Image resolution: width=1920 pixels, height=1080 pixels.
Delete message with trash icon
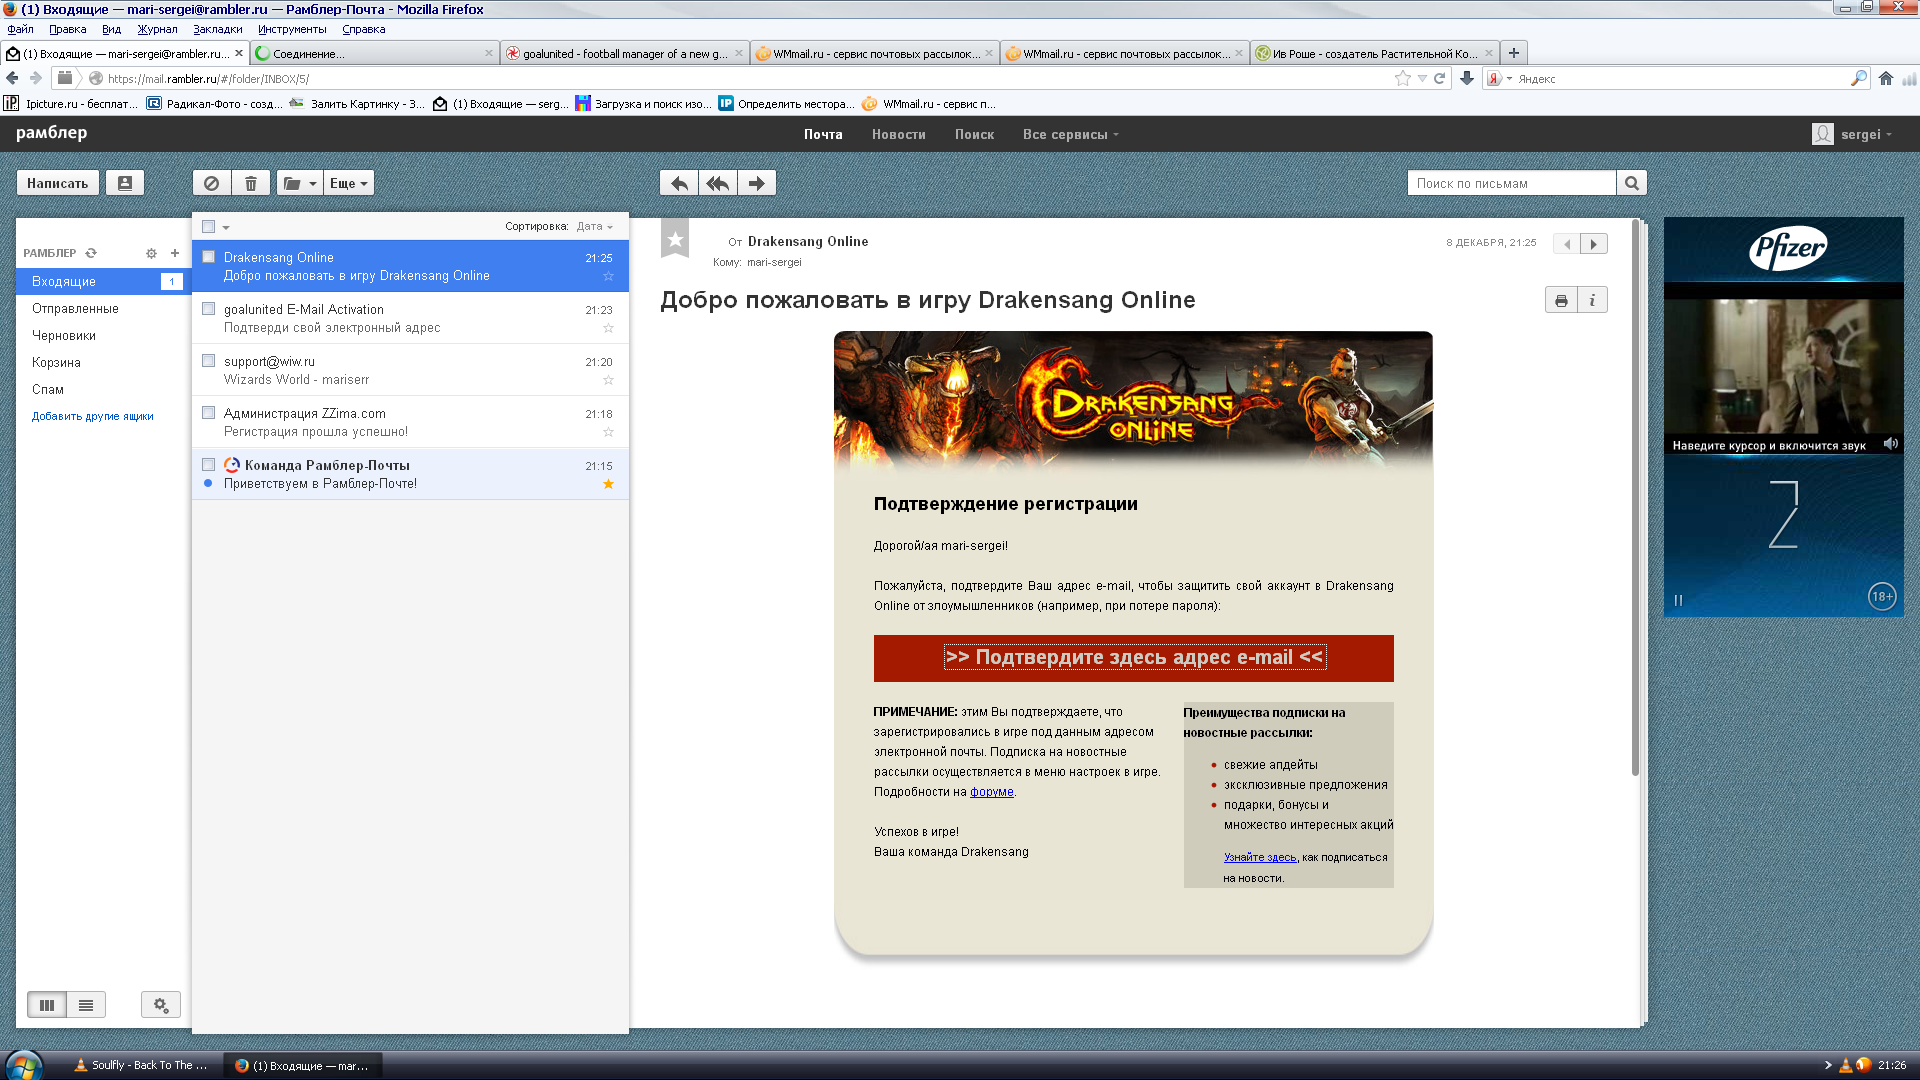click(x=251, y=183)
